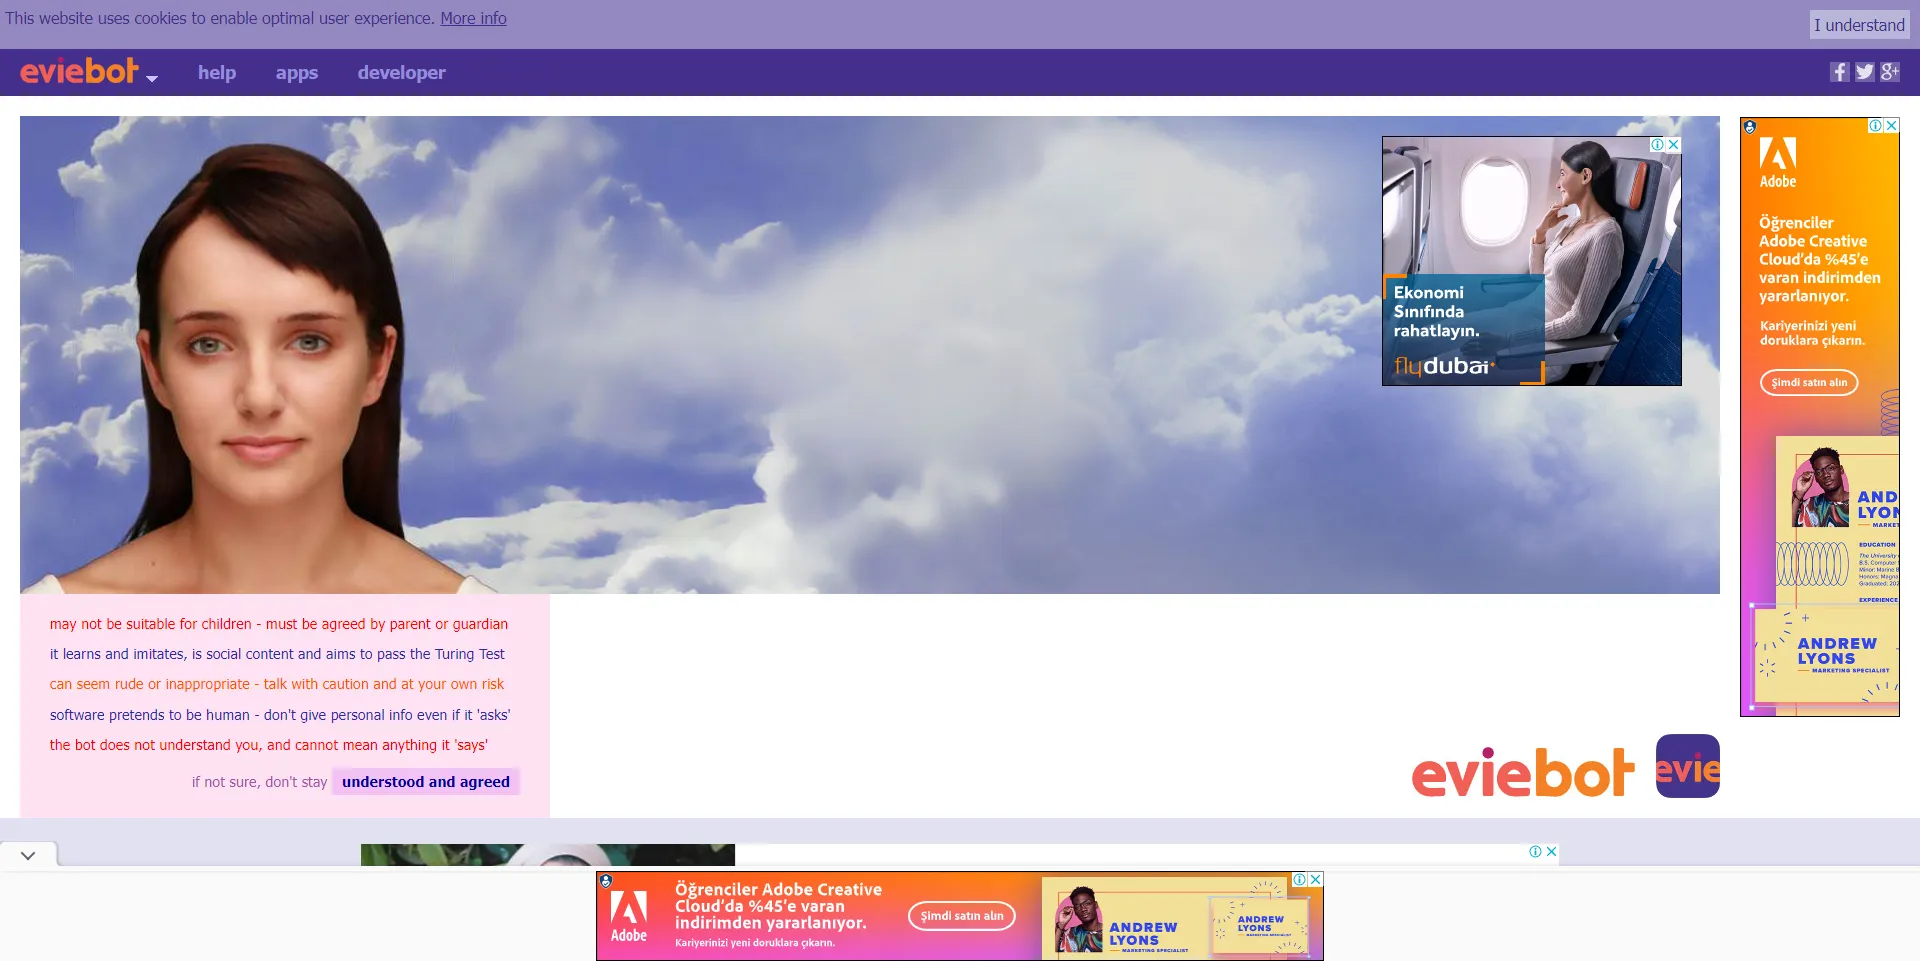Image resolution: width=1920 pixels, height=961 pixels.
Task: Open bottom Adobe banner ad info icon
Action: [1300, 879]
